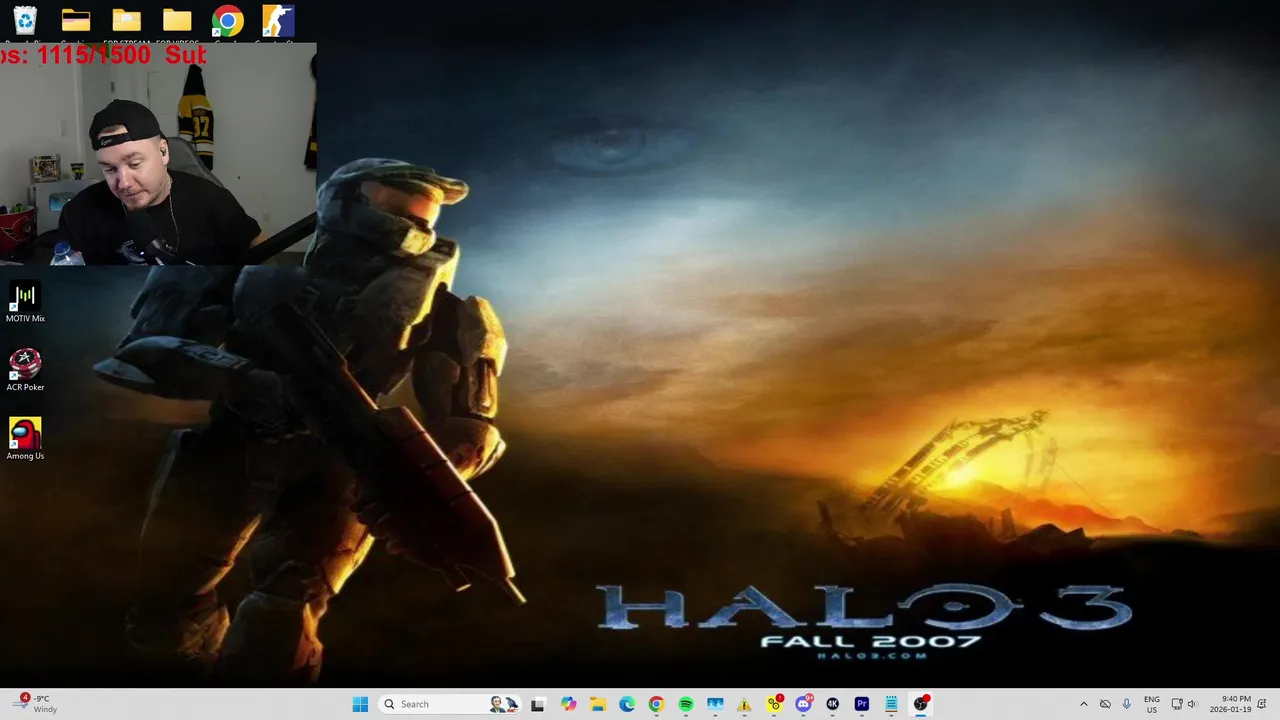
Task: Open the FOR VIDEOS desktop folder
Action: pyautogui.click(x=177, y=21)
